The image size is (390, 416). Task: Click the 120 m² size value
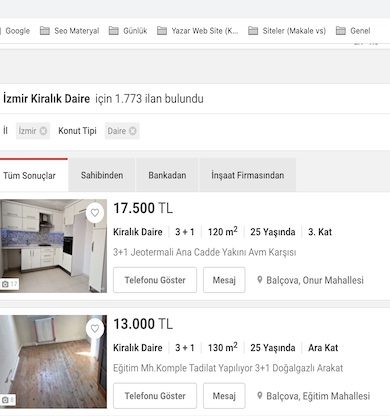[x=223, y=231]
